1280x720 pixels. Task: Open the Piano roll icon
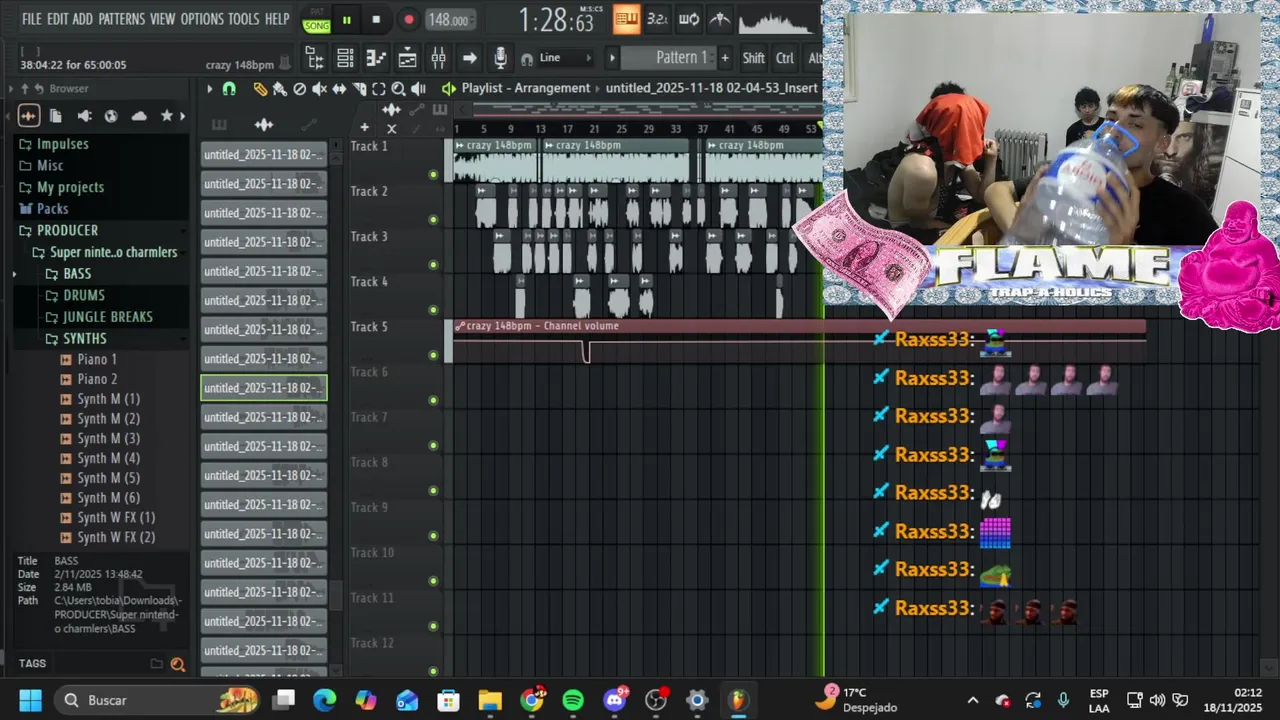pyautogui.click(x=376, y=58)
